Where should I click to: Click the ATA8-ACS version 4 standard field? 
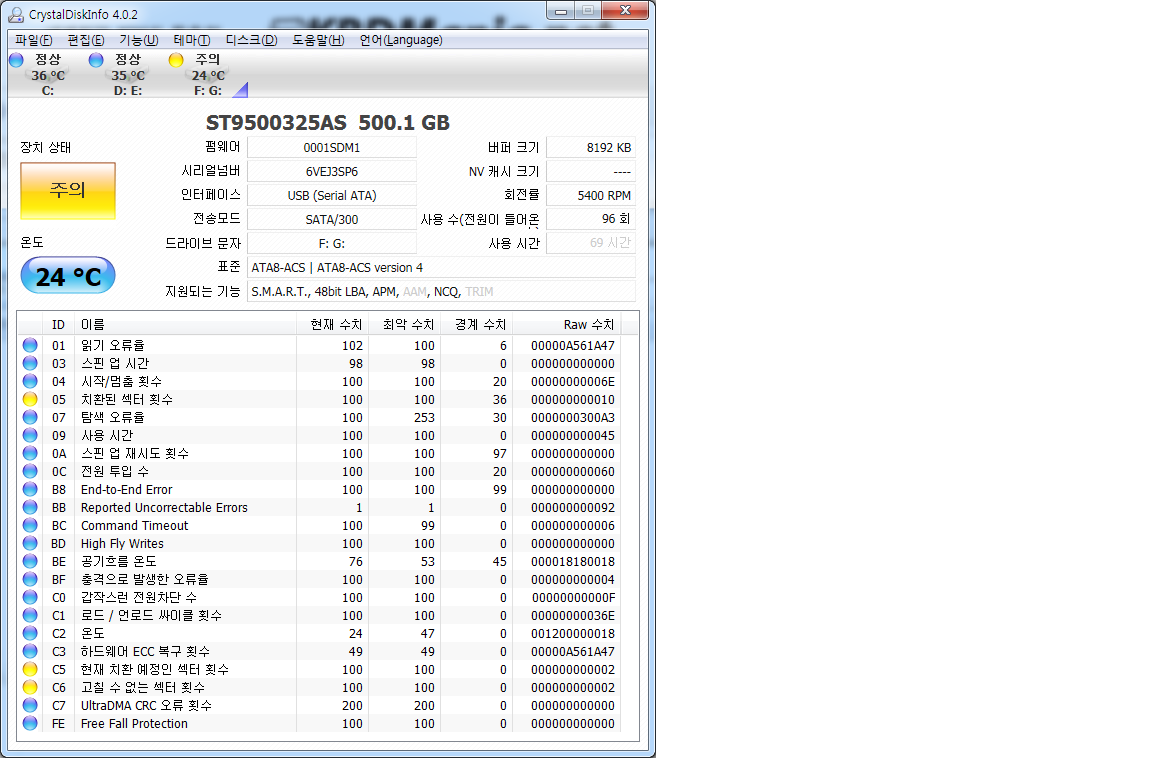442,267
